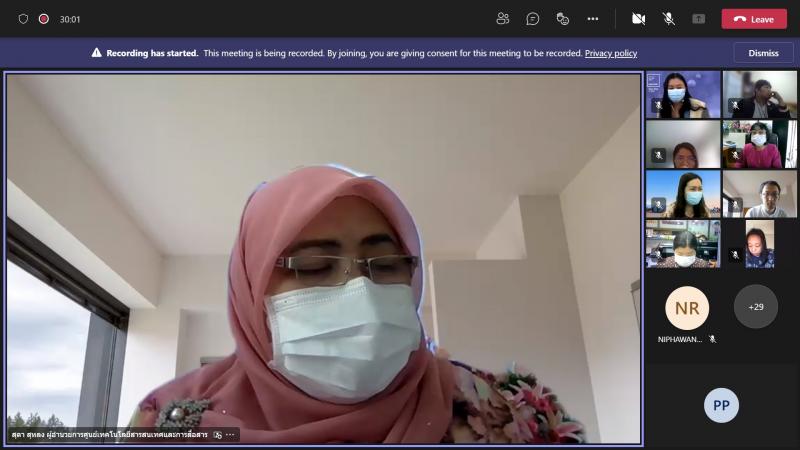Viewport: 800px width, 450px height.
Task: Click the pin icon beside the speaker's name
Action: tap(218, 435)
